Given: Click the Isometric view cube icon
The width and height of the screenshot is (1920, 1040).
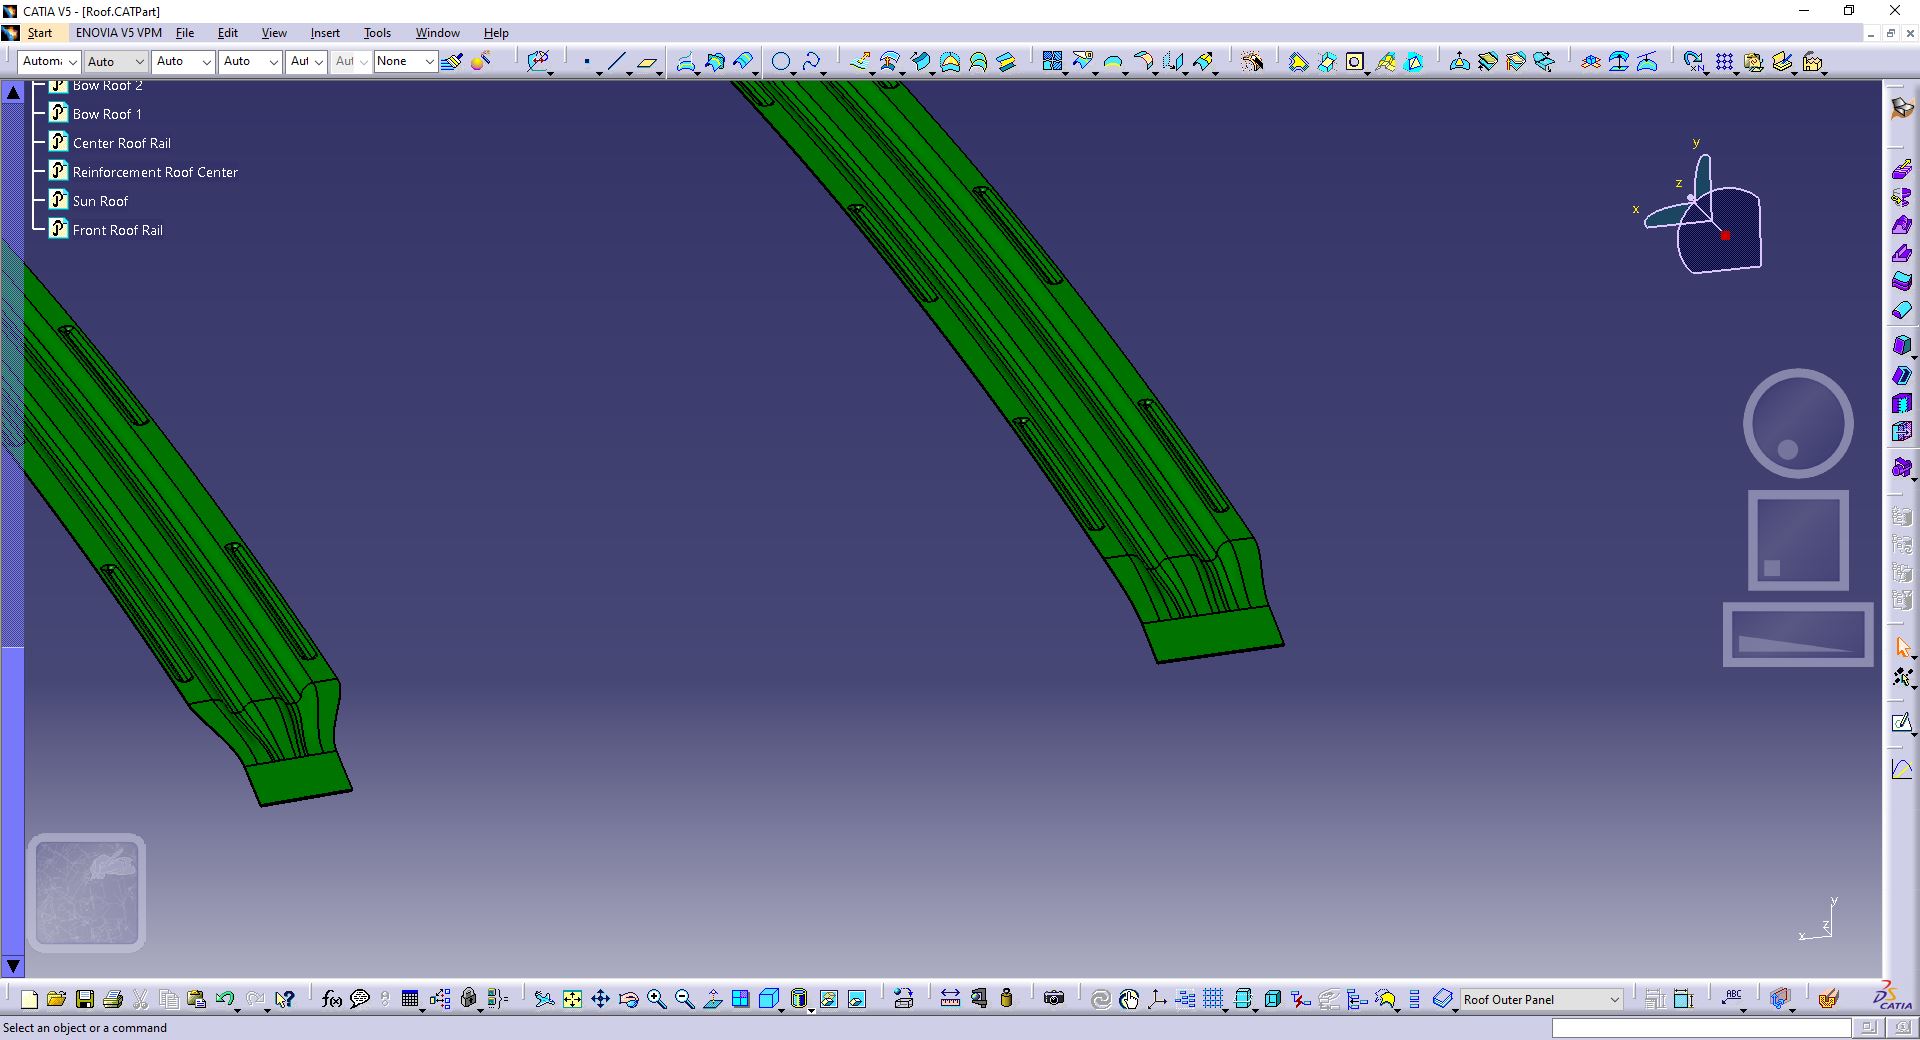Looking at the screenshot, I should tap(768, 998).
